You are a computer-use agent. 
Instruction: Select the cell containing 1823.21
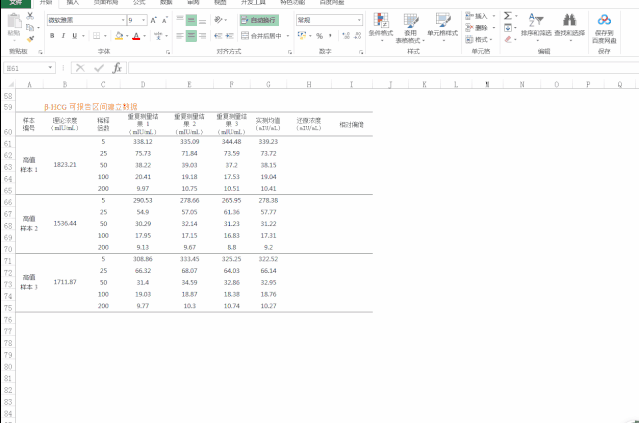coord(64,164)
